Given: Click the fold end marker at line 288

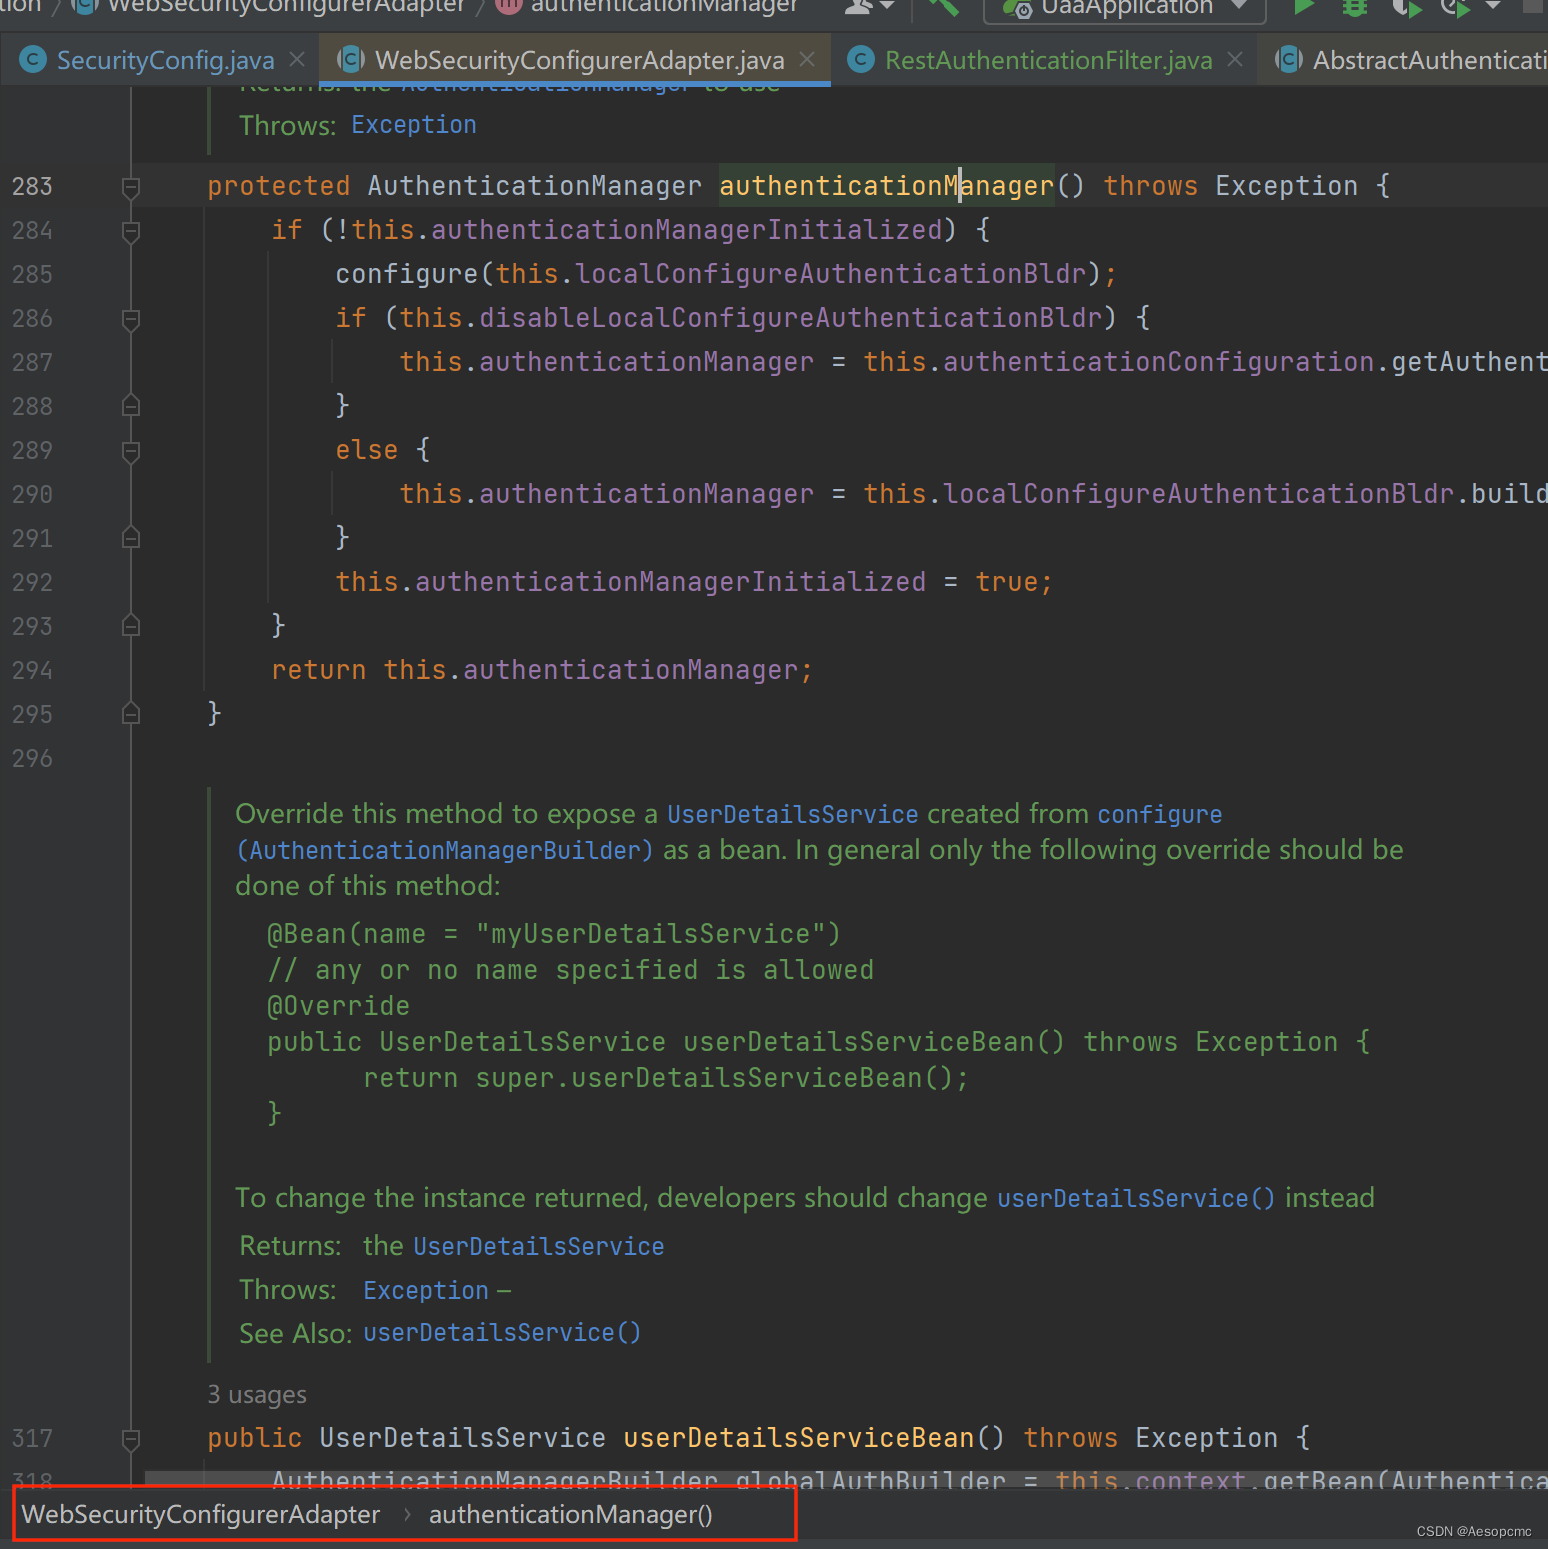Looking at the screenshot, I should tap(130, 405).
